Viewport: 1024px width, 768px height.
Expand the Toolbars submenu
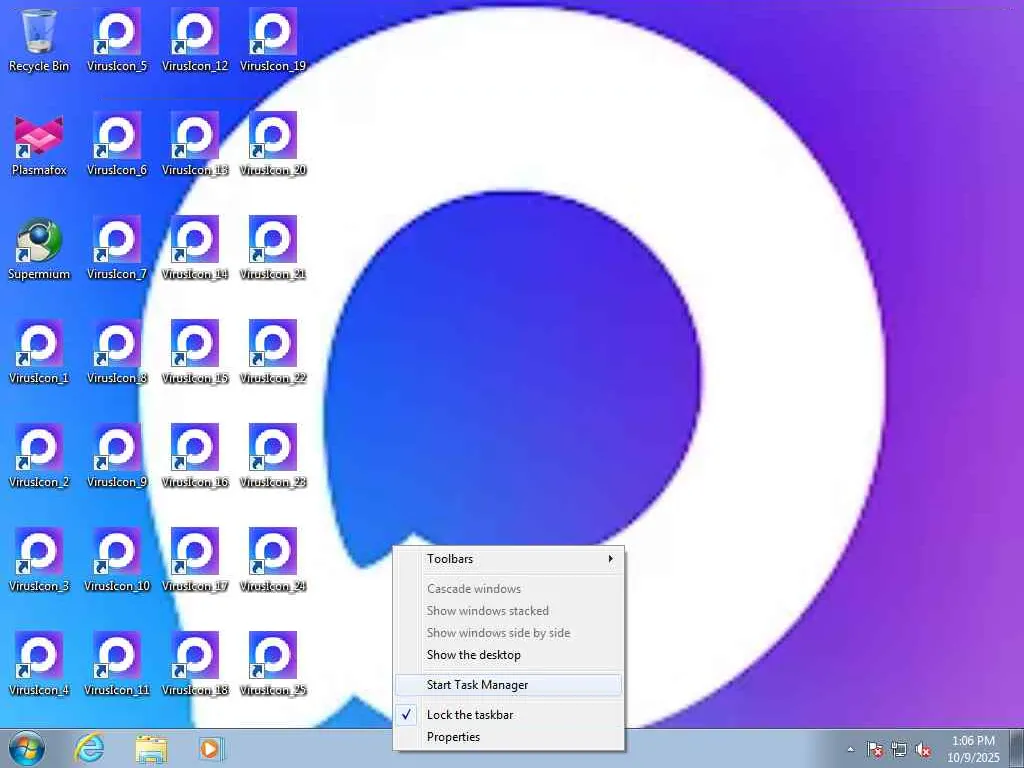508,559
